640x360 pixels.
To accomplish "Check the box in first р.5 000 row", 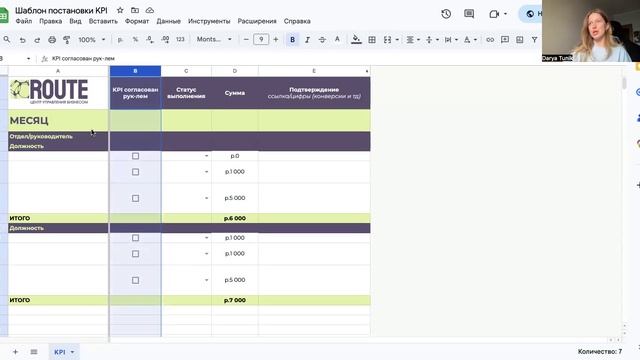I will pos(135,198).
